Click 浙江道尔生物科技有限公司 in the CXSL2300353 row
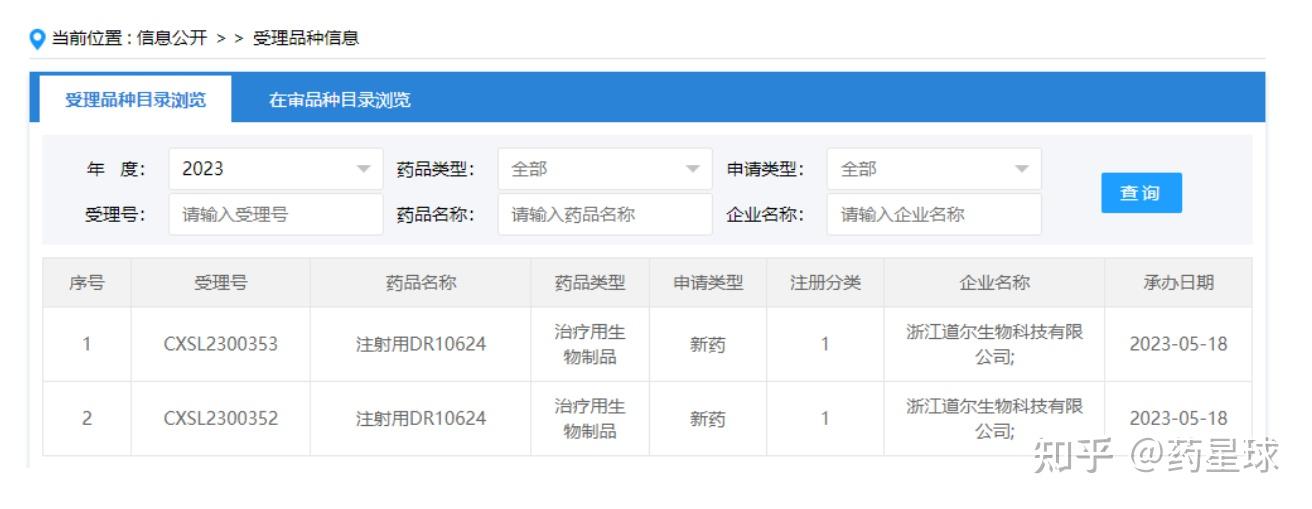Image resolution: width=1312 pixels, height=509 pixels. [994, 344]
